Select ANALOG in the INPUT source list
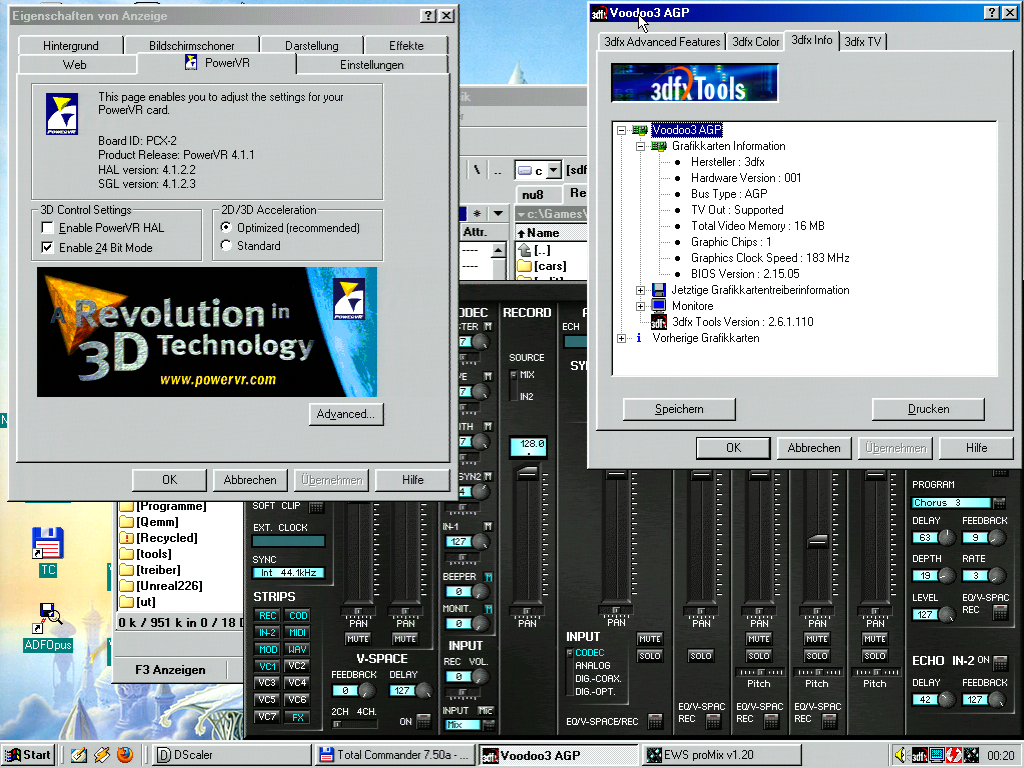This screenshot has height=768, width=1024. (x=592, y=665)
